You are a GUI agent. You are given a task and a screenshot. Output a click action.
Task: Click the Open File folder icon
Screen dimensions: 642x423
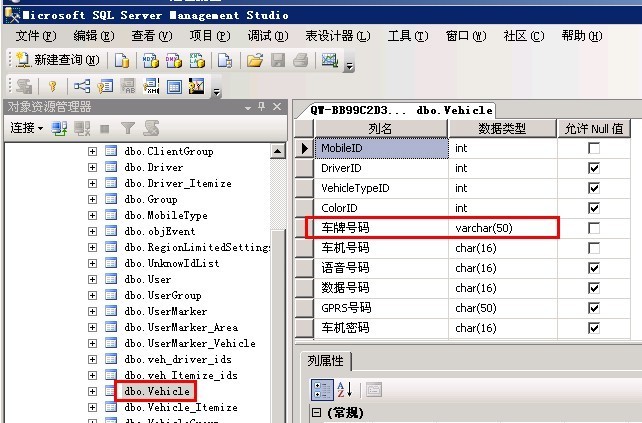click(255, 61)
